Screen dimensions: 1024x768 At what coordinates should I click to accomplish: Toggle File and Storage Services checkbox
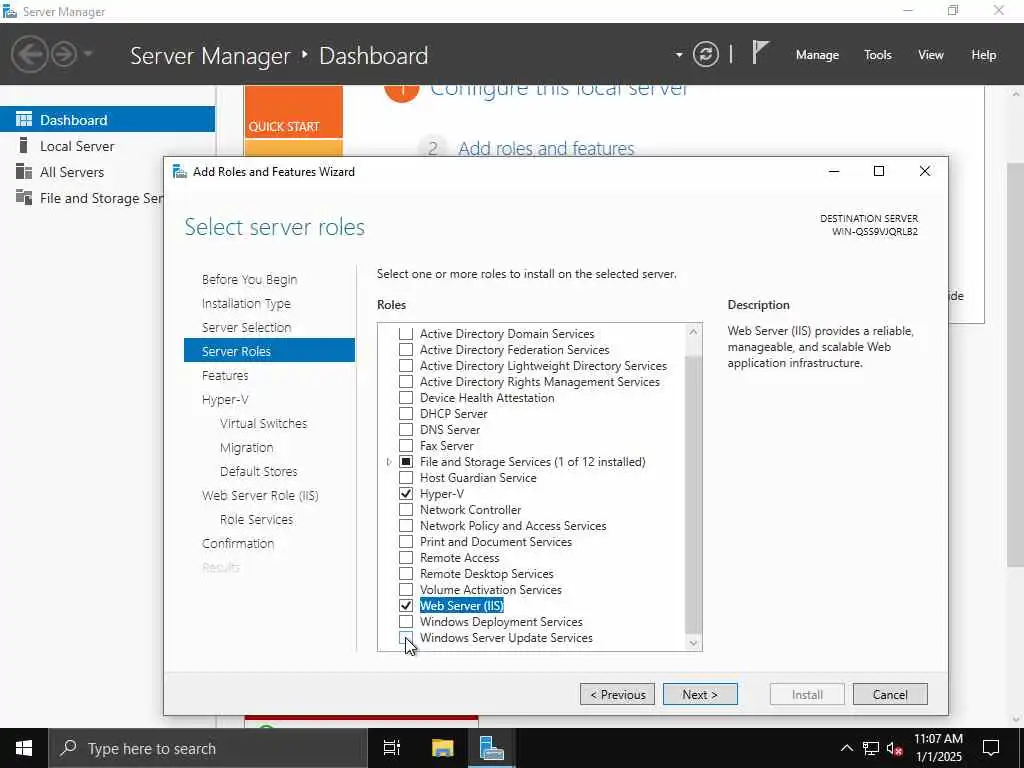(406, 462)
